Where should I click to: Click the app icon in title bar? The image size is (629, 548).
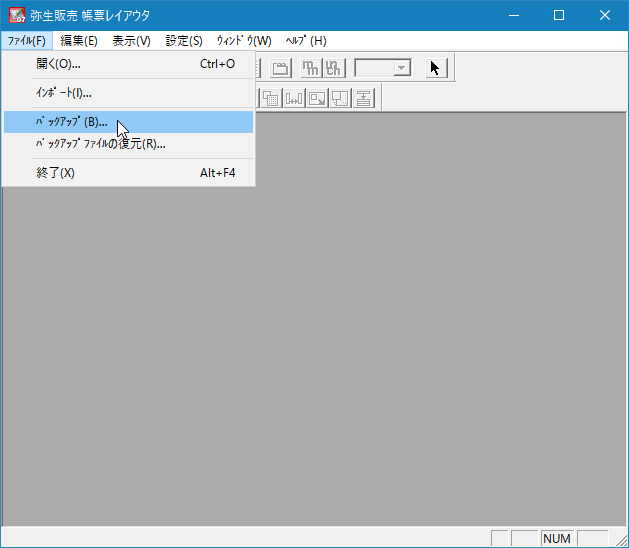pyautogui.click(x=17, y=15)
